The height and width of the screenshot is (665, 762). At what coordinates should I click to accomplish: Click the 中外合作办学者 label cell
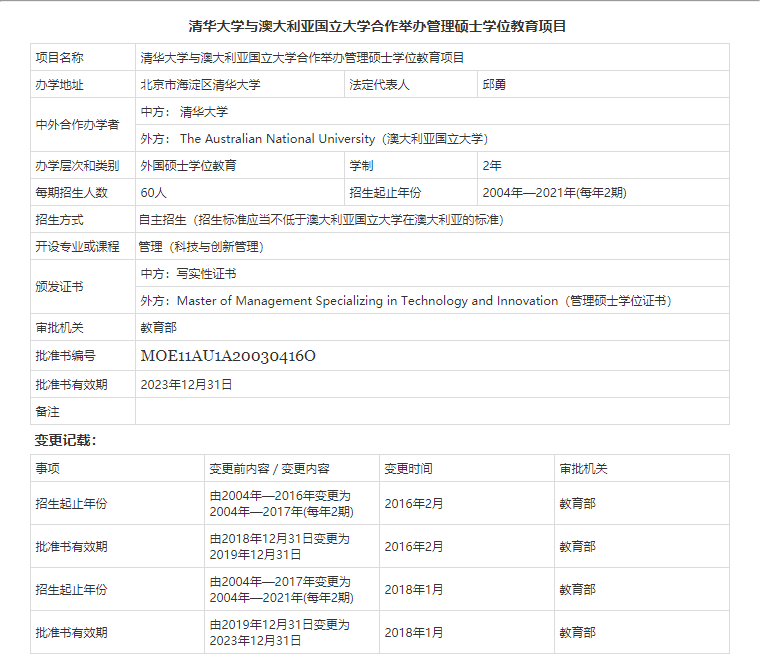tap(83, 125)
